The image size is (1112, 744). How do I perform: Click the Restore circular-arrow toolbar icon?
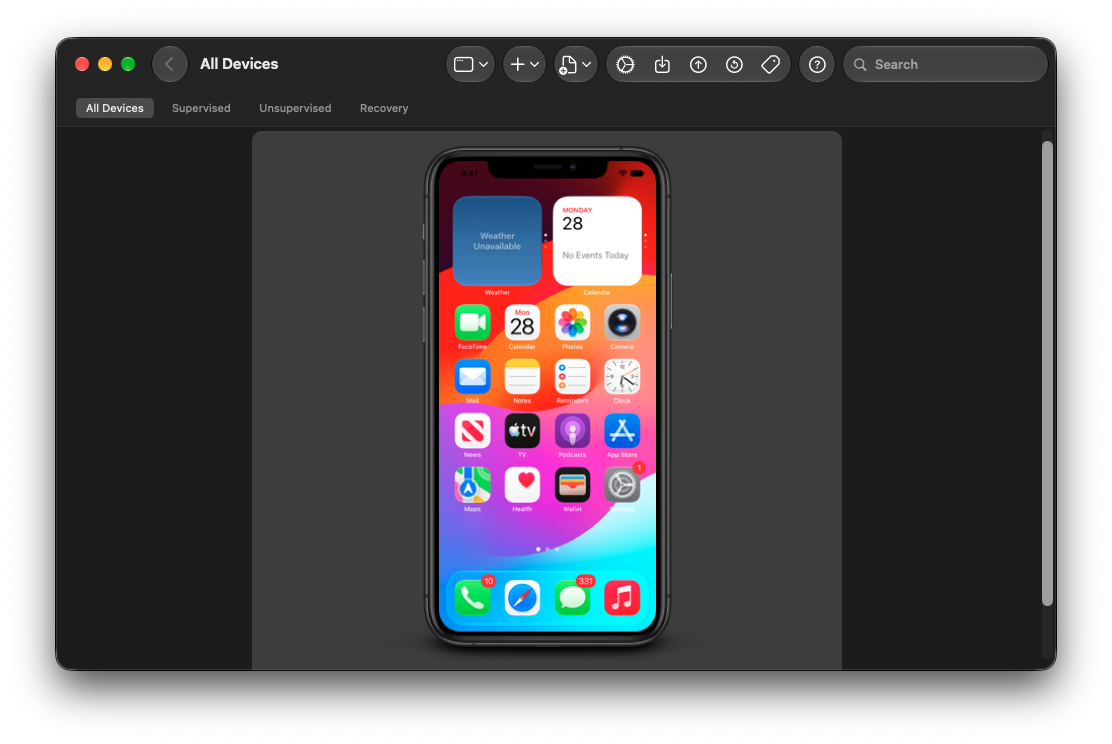734,65
